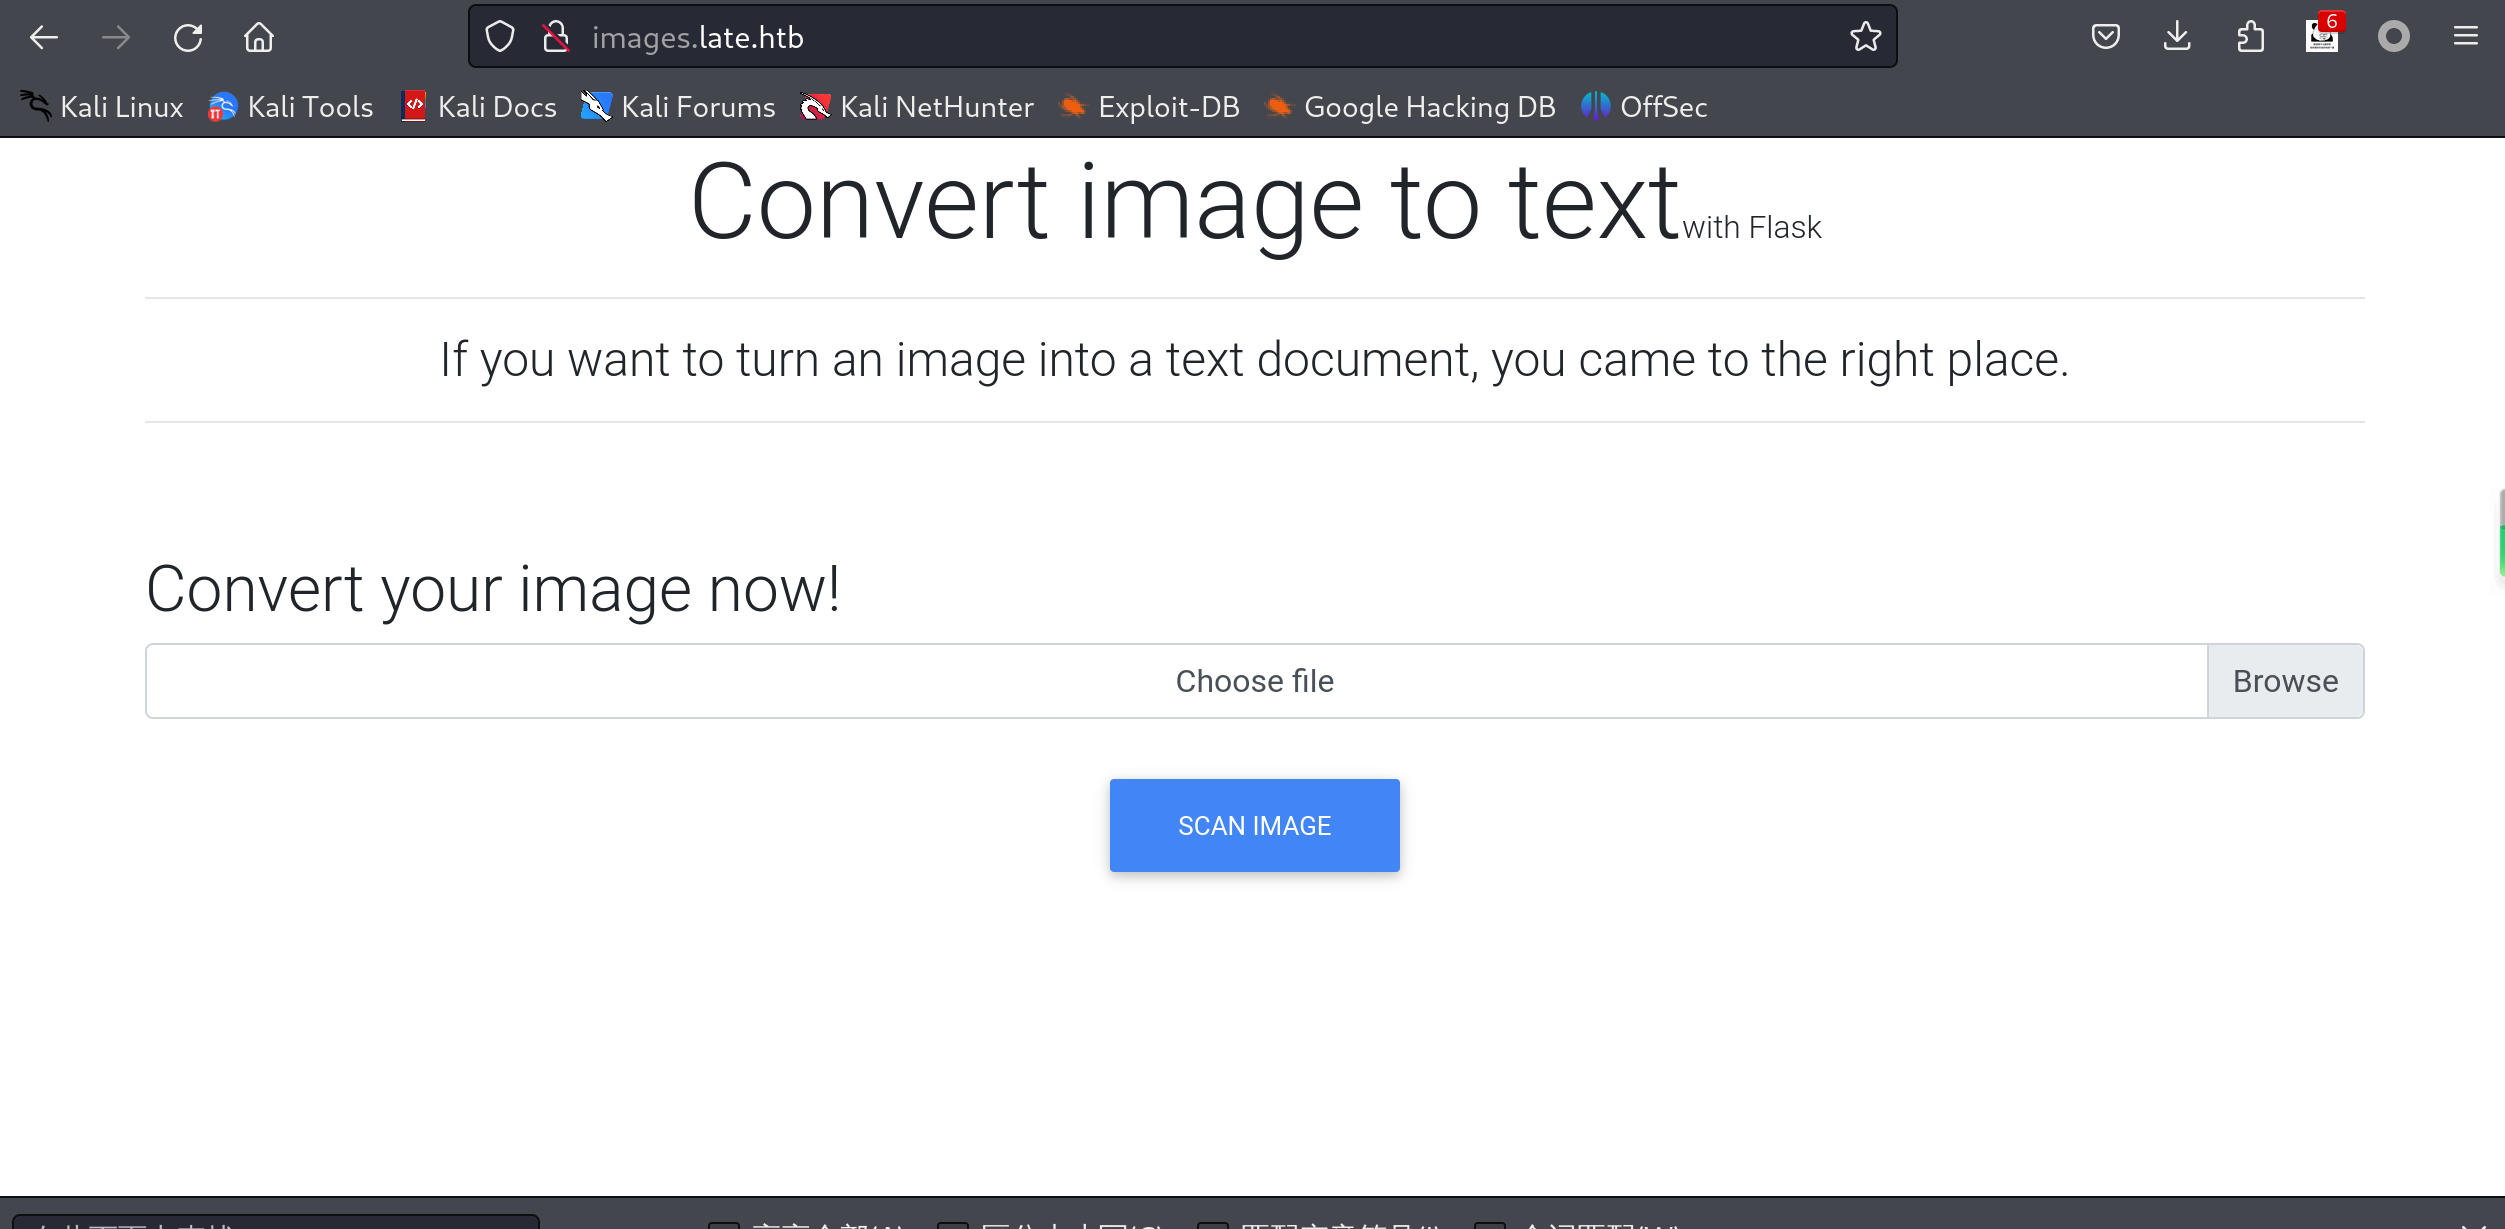Open the OffSec bookmark
Screen dimensions: 2505x1229
click(1644, 107)
